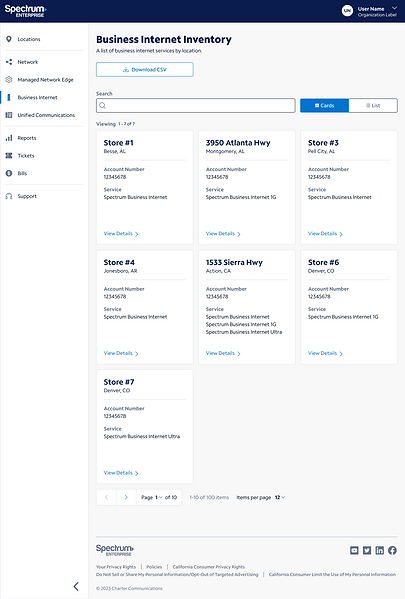View Details for 1533 Sierra Hwy
Viewport: 405px width, 599px height.
coord(223,353)
